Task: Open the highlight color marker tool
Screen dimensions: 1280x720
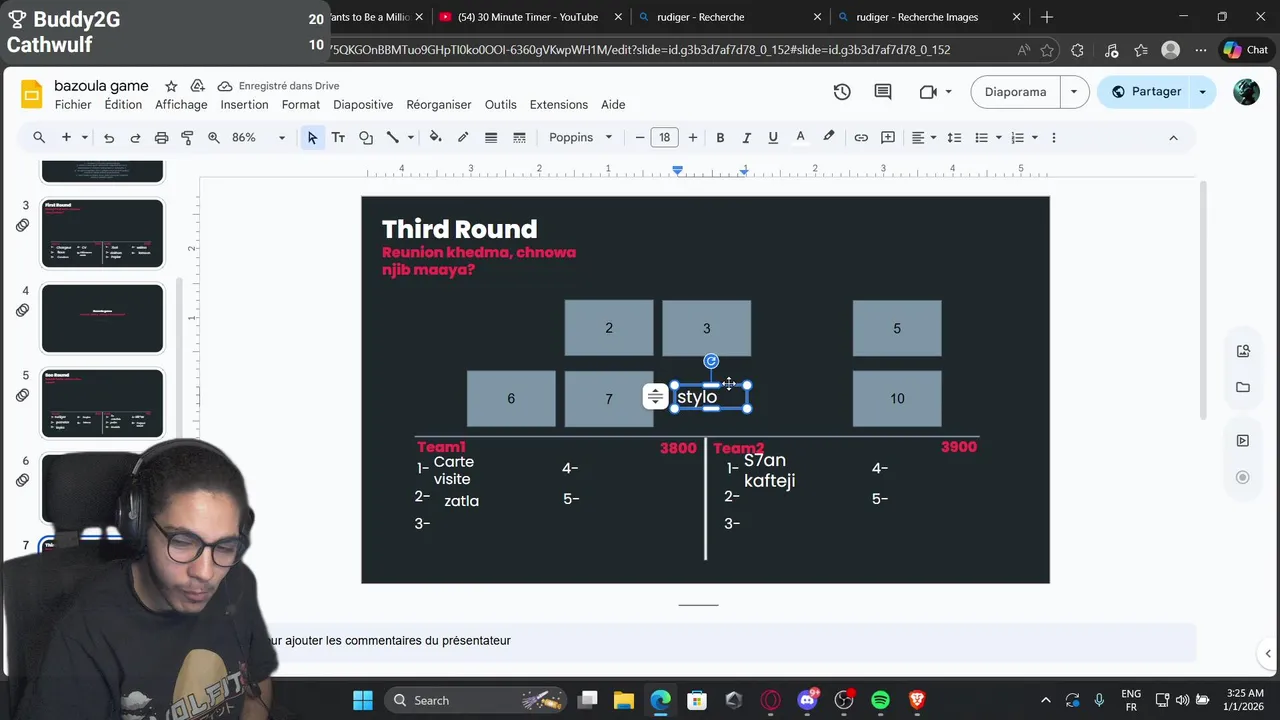Action: tap(828, 137)
